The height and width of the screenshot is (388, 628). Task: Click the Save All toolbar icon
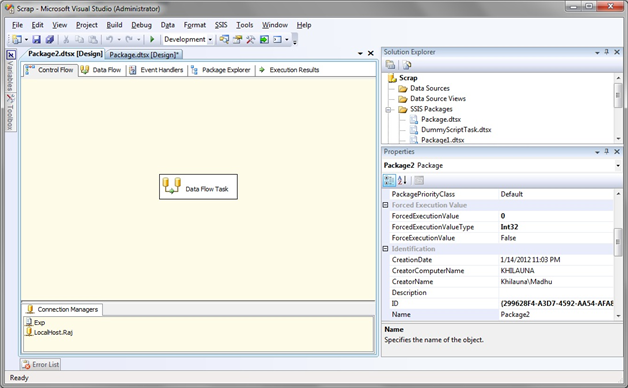pyautogui.click(x=50, y=39)
